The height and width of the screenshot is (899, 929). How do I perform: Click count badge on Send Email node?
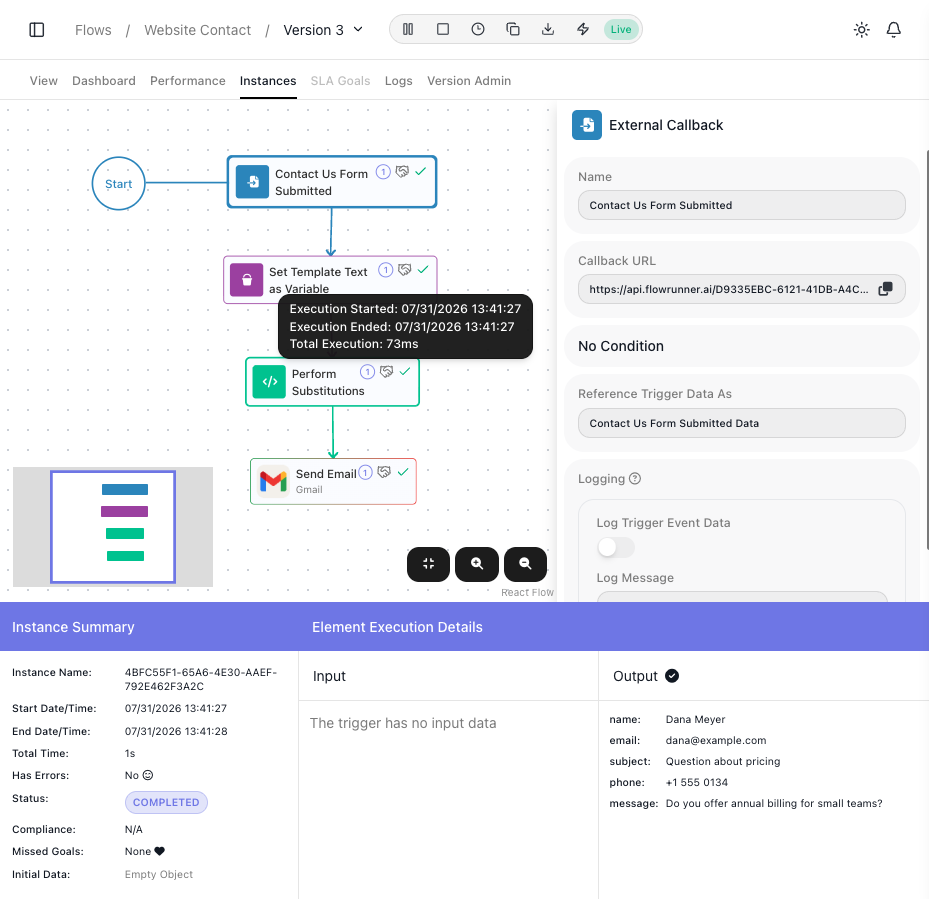(x=366, y=472)
